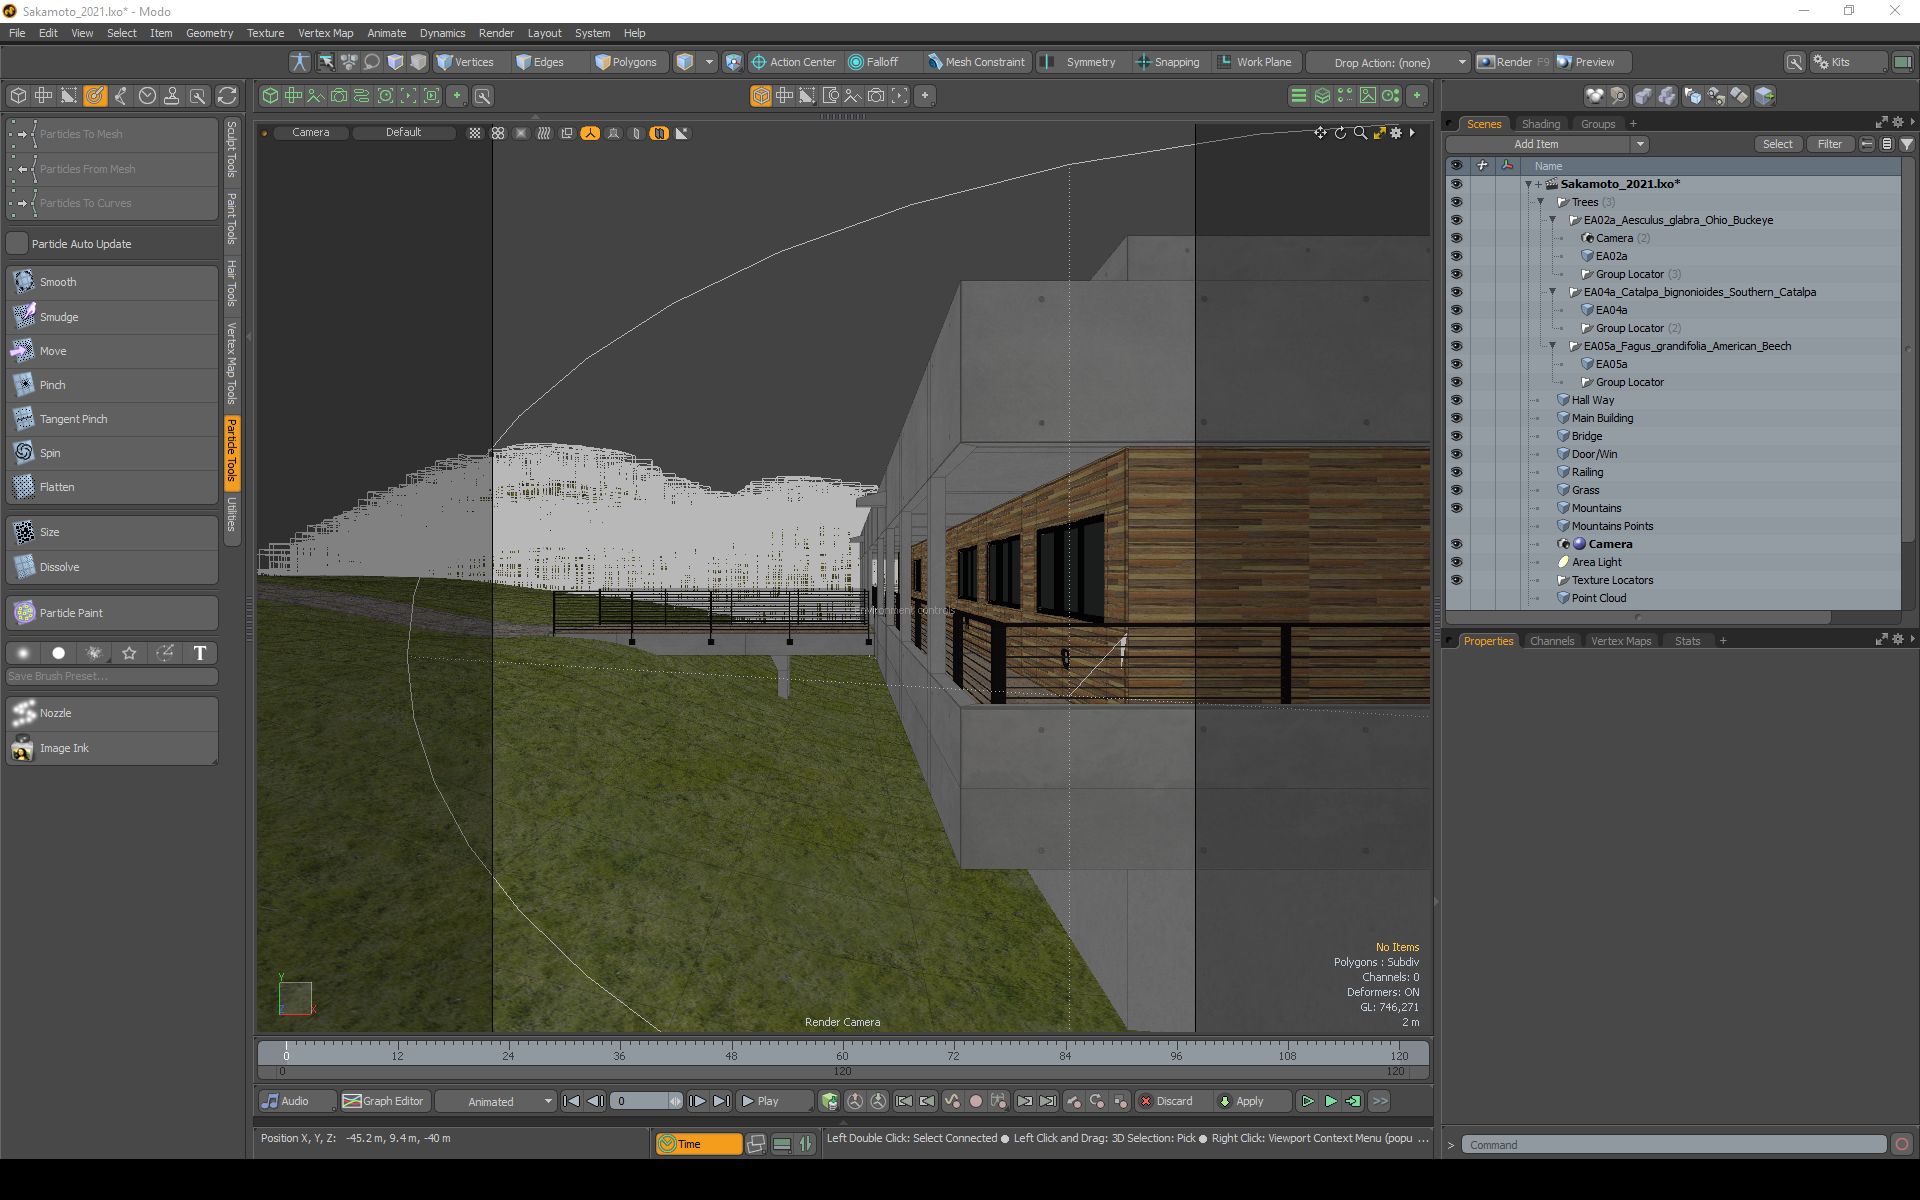Open the Add Item dropdown
The width and height of the screenshot is (1920, 1200).
point(1546,144)
